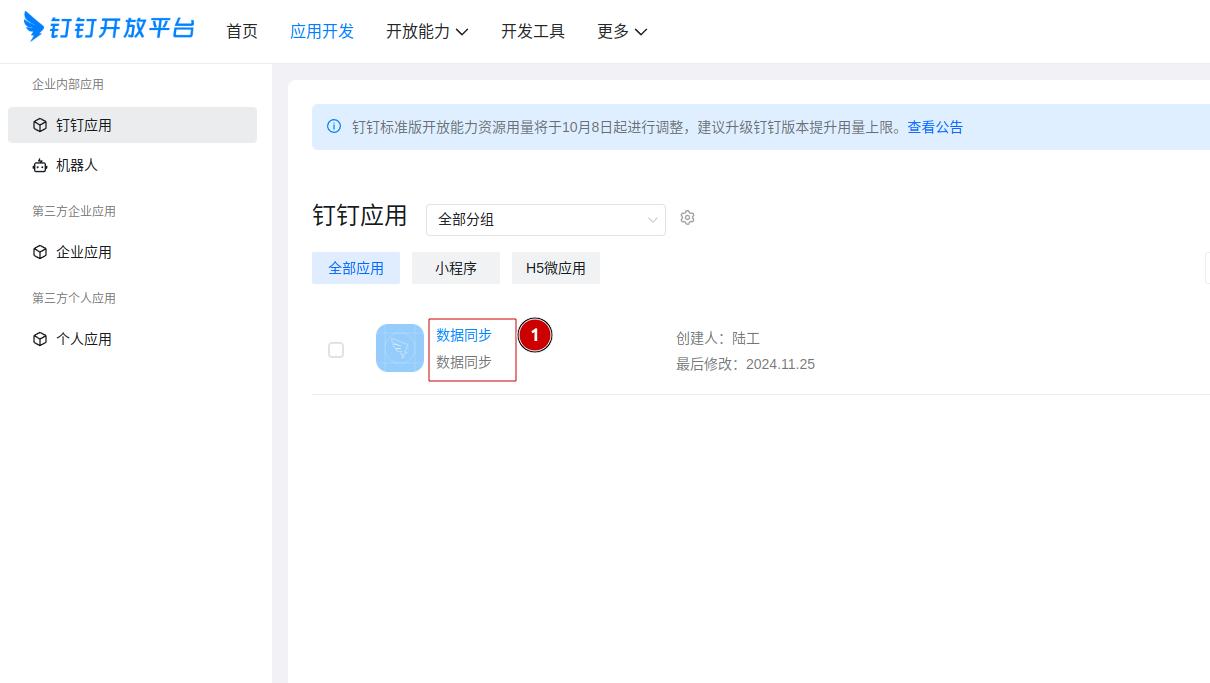Open 开发工具 in top navigation
The width and height of the screenshot is (1210, 683).
point(533,31)
